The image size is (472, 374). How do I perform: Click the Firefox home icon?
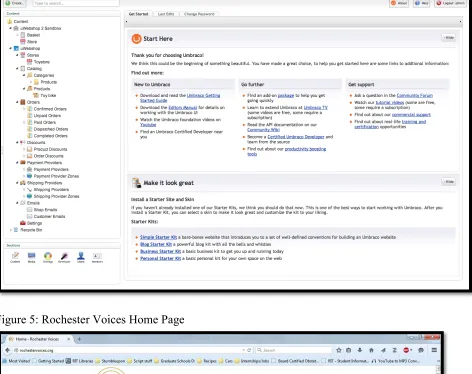[x=371, y=350]
